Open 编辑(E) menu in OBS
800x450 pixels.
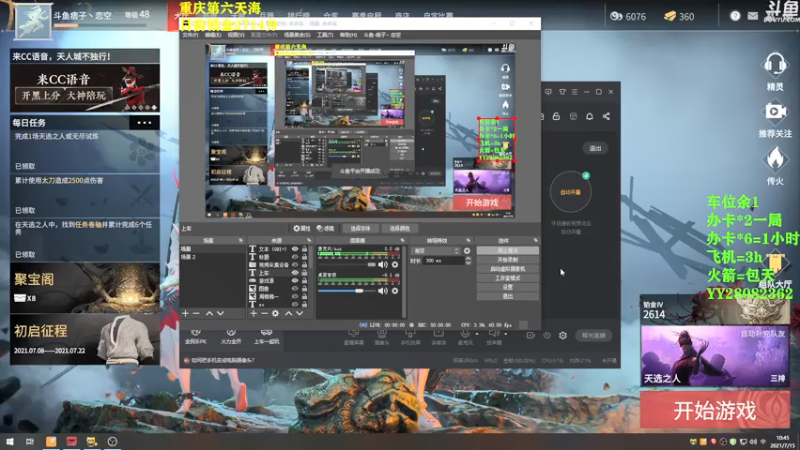pos(213,35)
